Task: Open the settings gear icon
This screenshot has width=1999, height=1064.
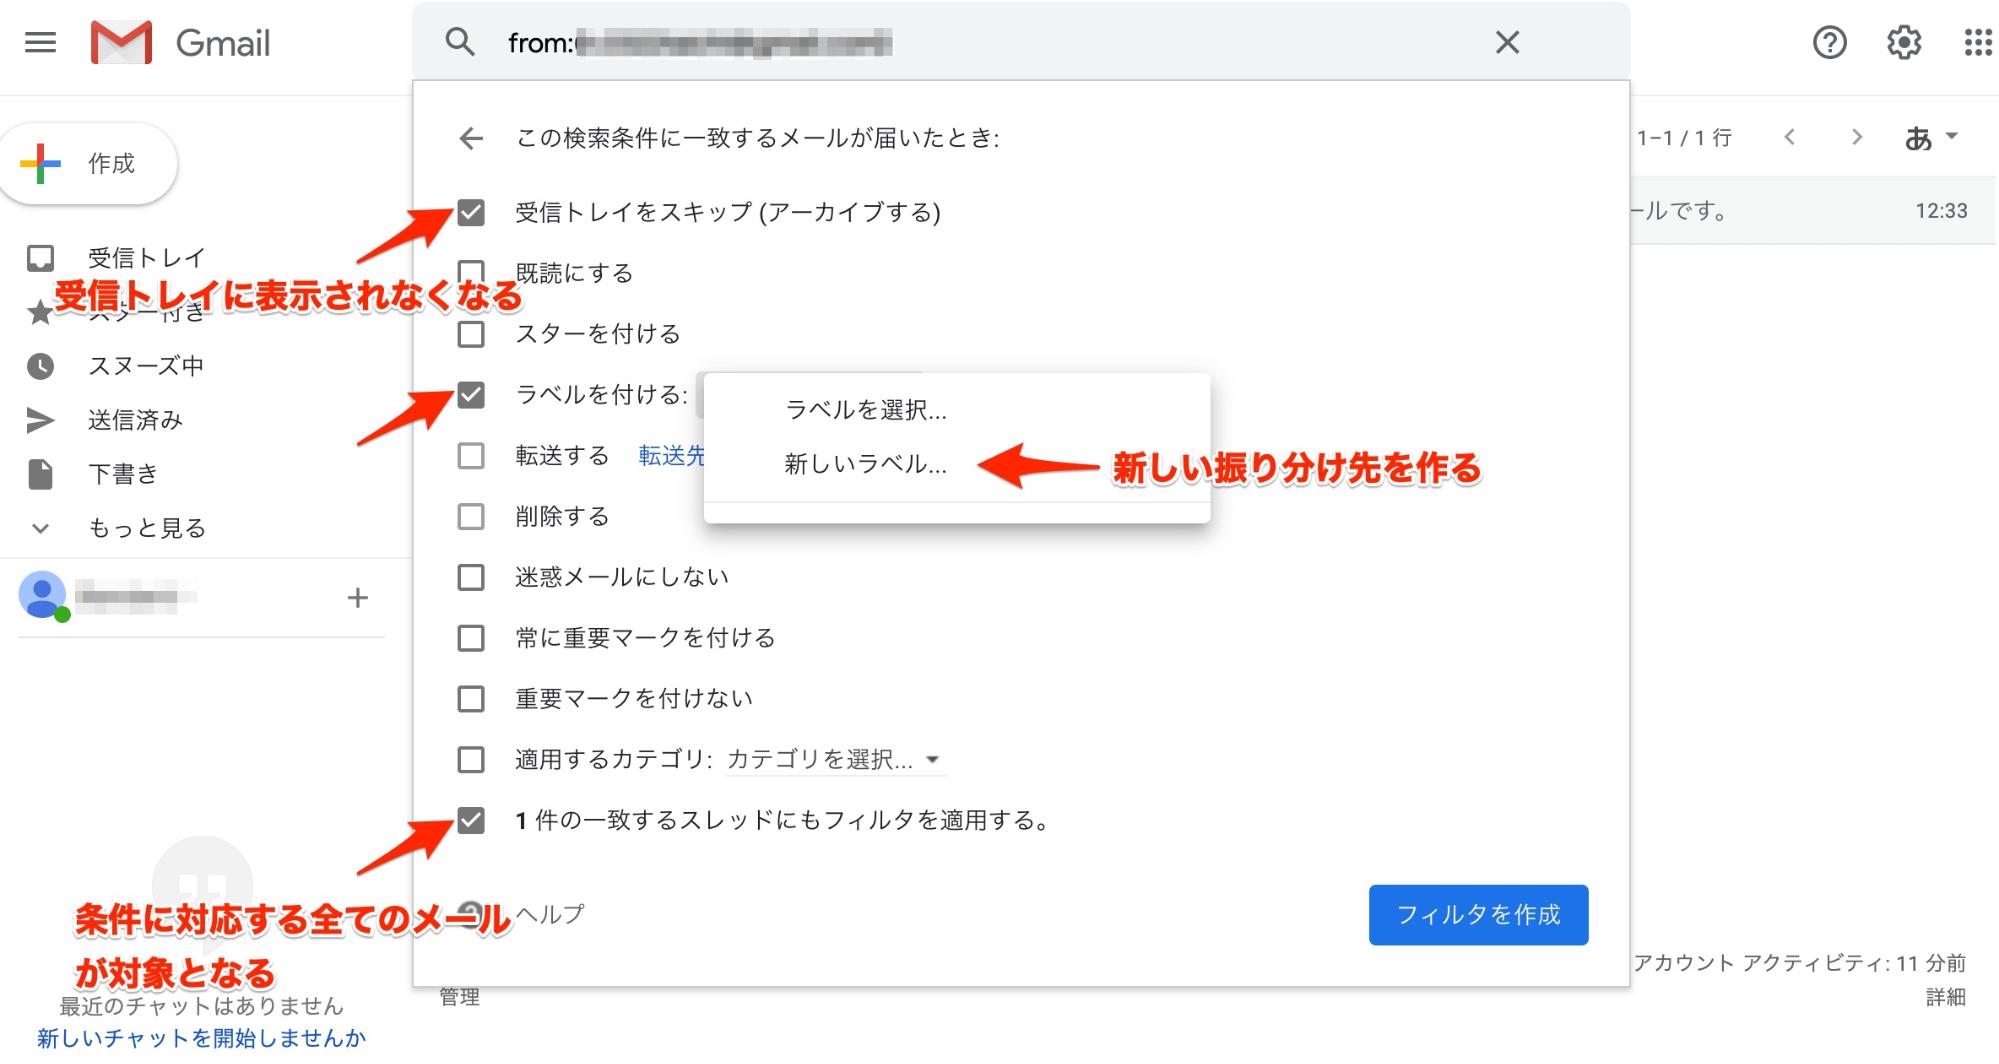Action: [1903, 43]
